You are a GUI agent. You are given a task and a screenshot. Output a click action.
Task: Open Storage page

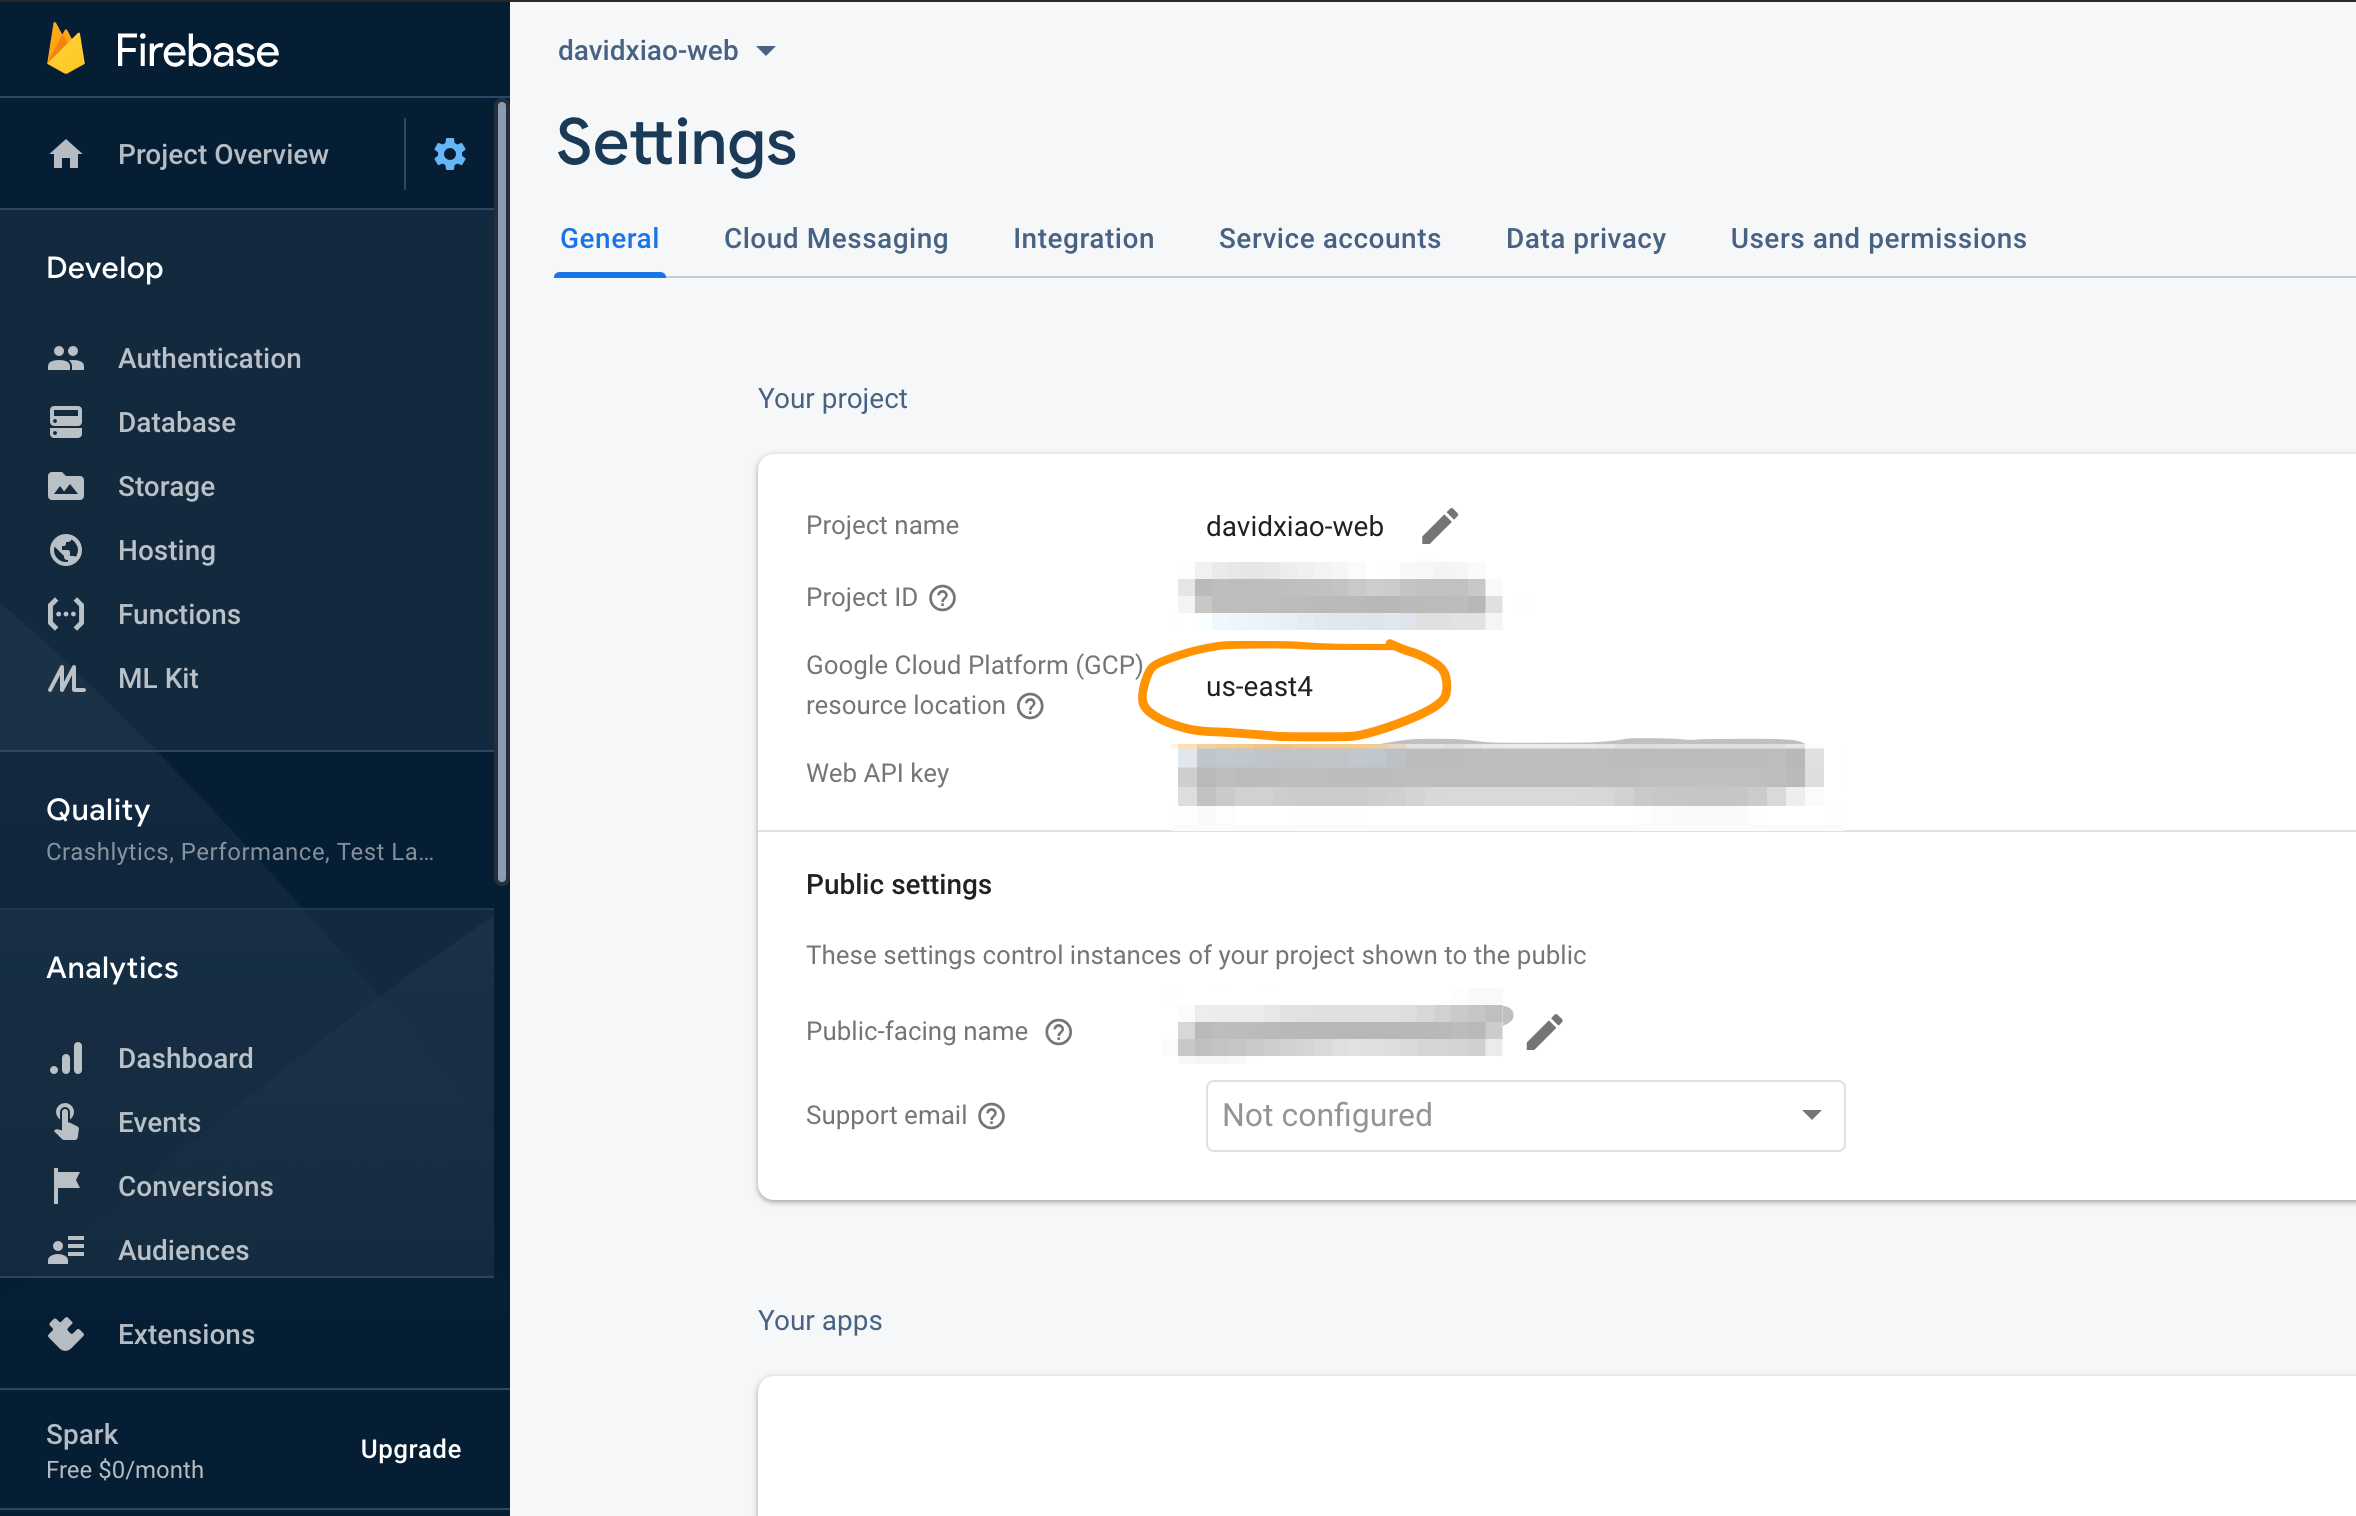[x=166, y=486]
